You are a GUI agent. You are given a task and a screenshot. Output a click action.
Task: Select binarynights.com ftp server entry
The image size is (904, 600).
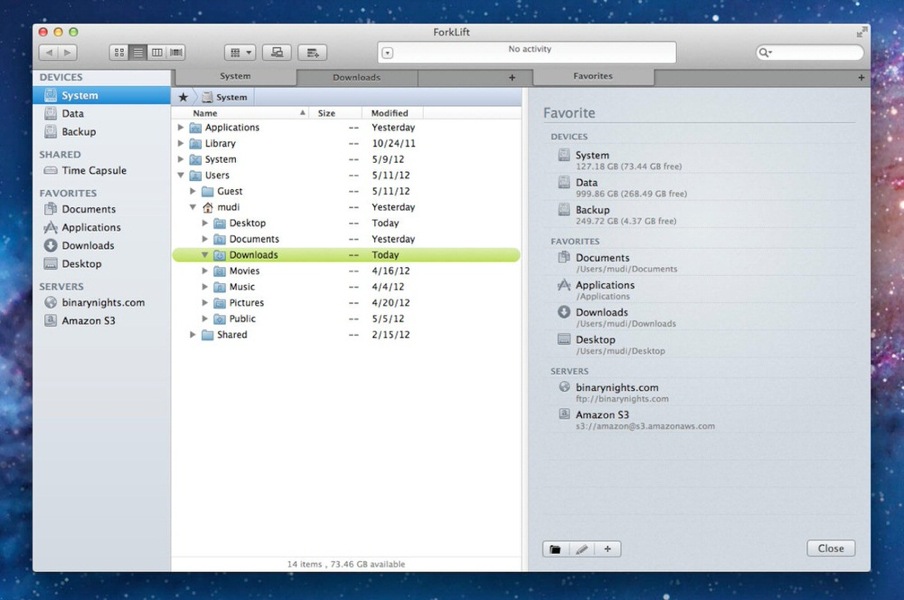[x=700, y=392]
